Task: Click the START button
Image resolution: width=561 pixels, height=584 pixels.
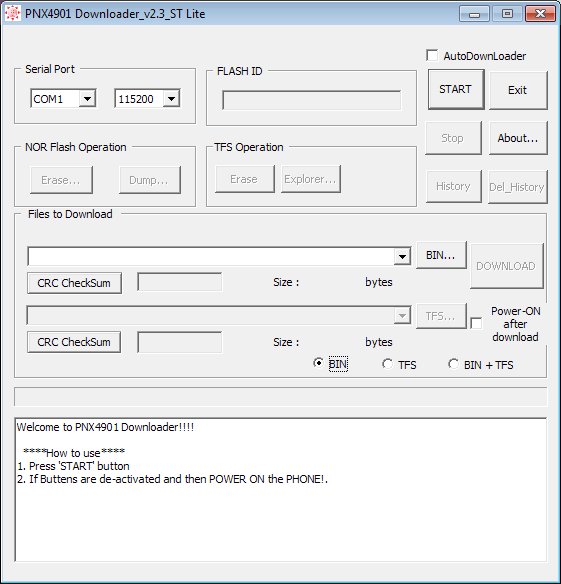Action: [456, 89]
